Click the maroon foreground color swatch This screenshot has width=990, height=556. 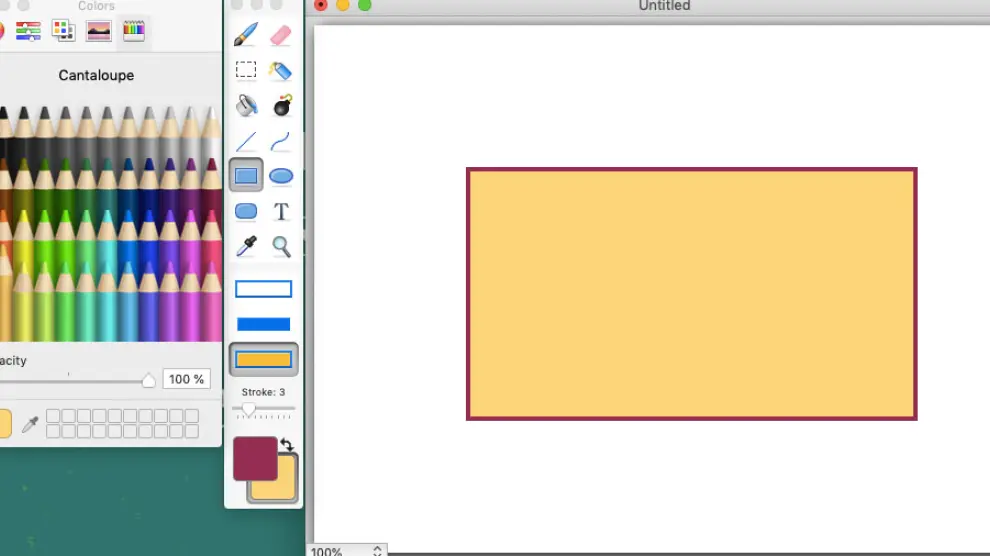254,458
